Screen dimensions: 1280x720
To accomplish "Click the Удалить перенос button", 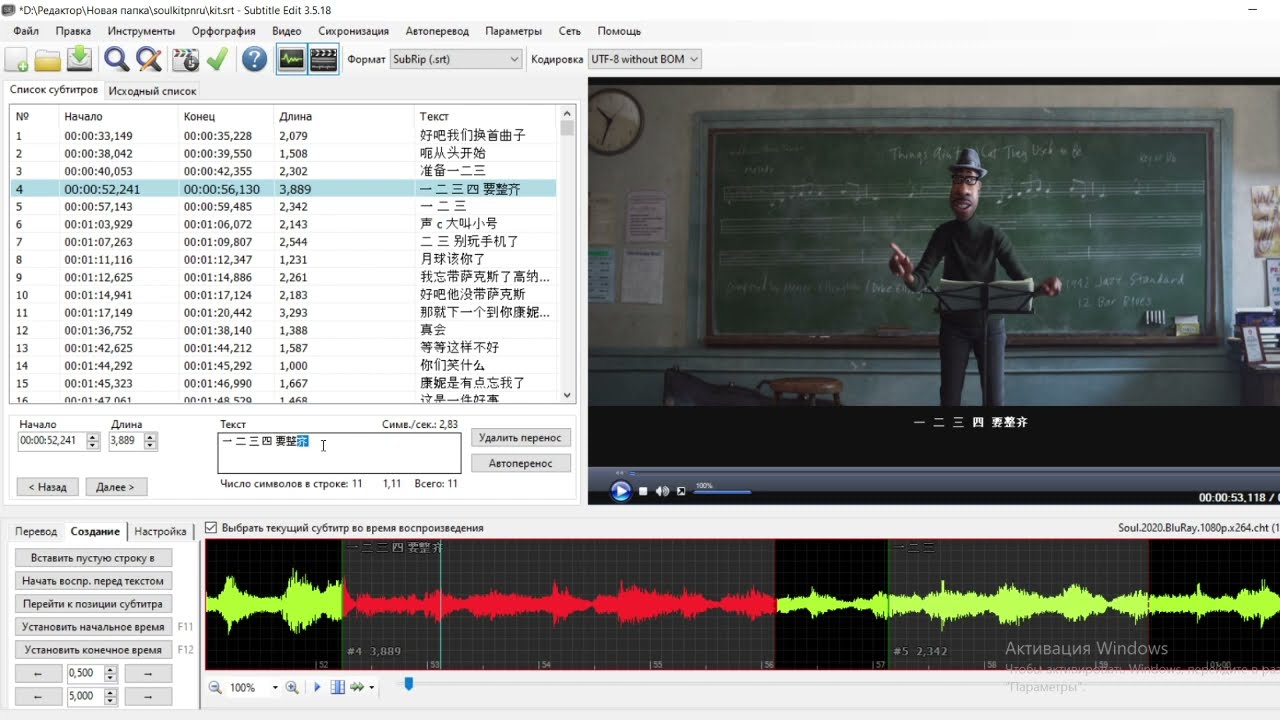I will [520, 437].
